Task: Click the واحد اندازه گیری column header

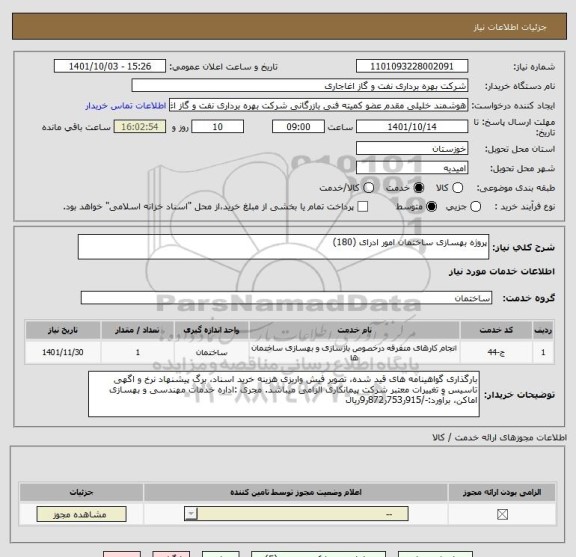Action: pos(211,330)
